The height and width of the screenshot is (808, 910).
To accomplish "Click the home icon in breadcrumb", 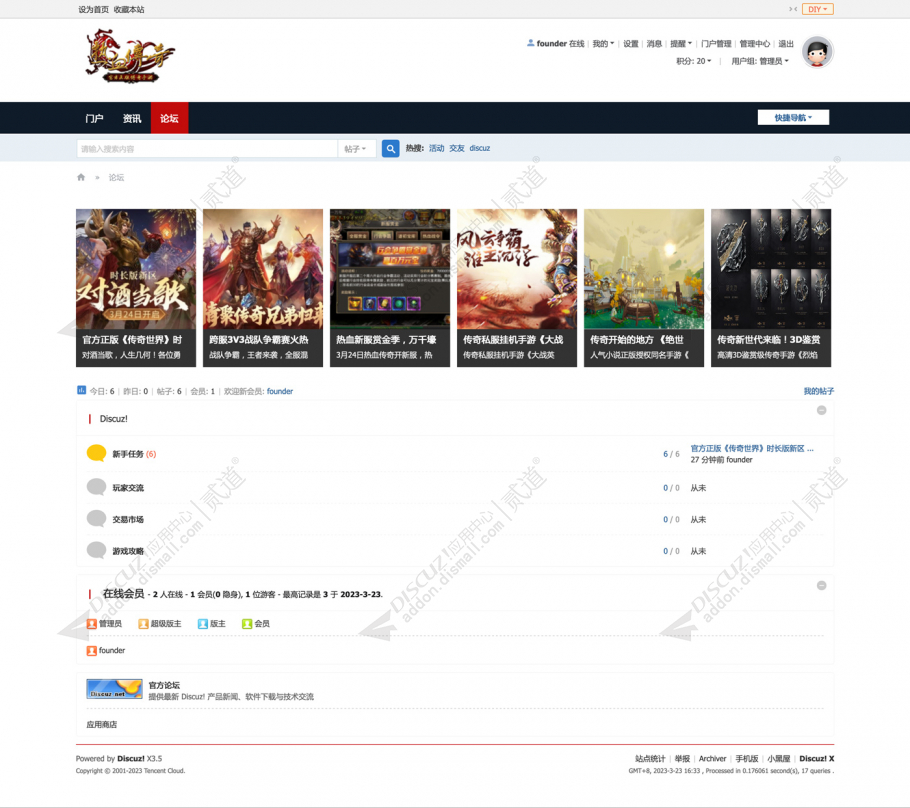I will [81, 177].
